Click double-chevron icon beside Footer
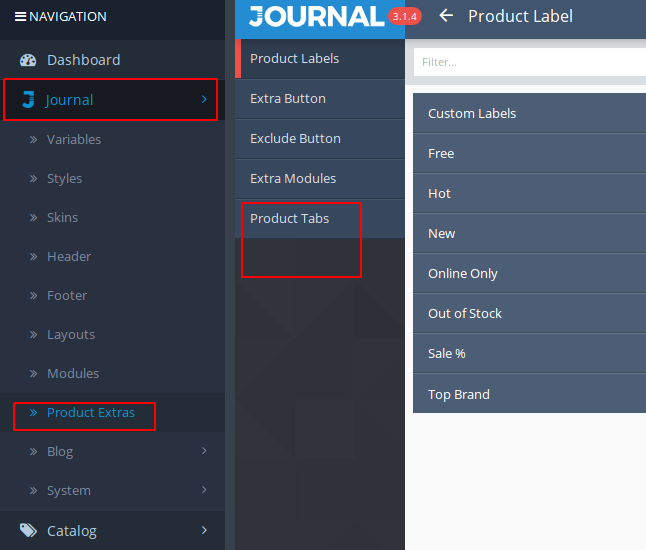Image resolution: width=646 pixels, height=550 pixels. tap(33, 295)
